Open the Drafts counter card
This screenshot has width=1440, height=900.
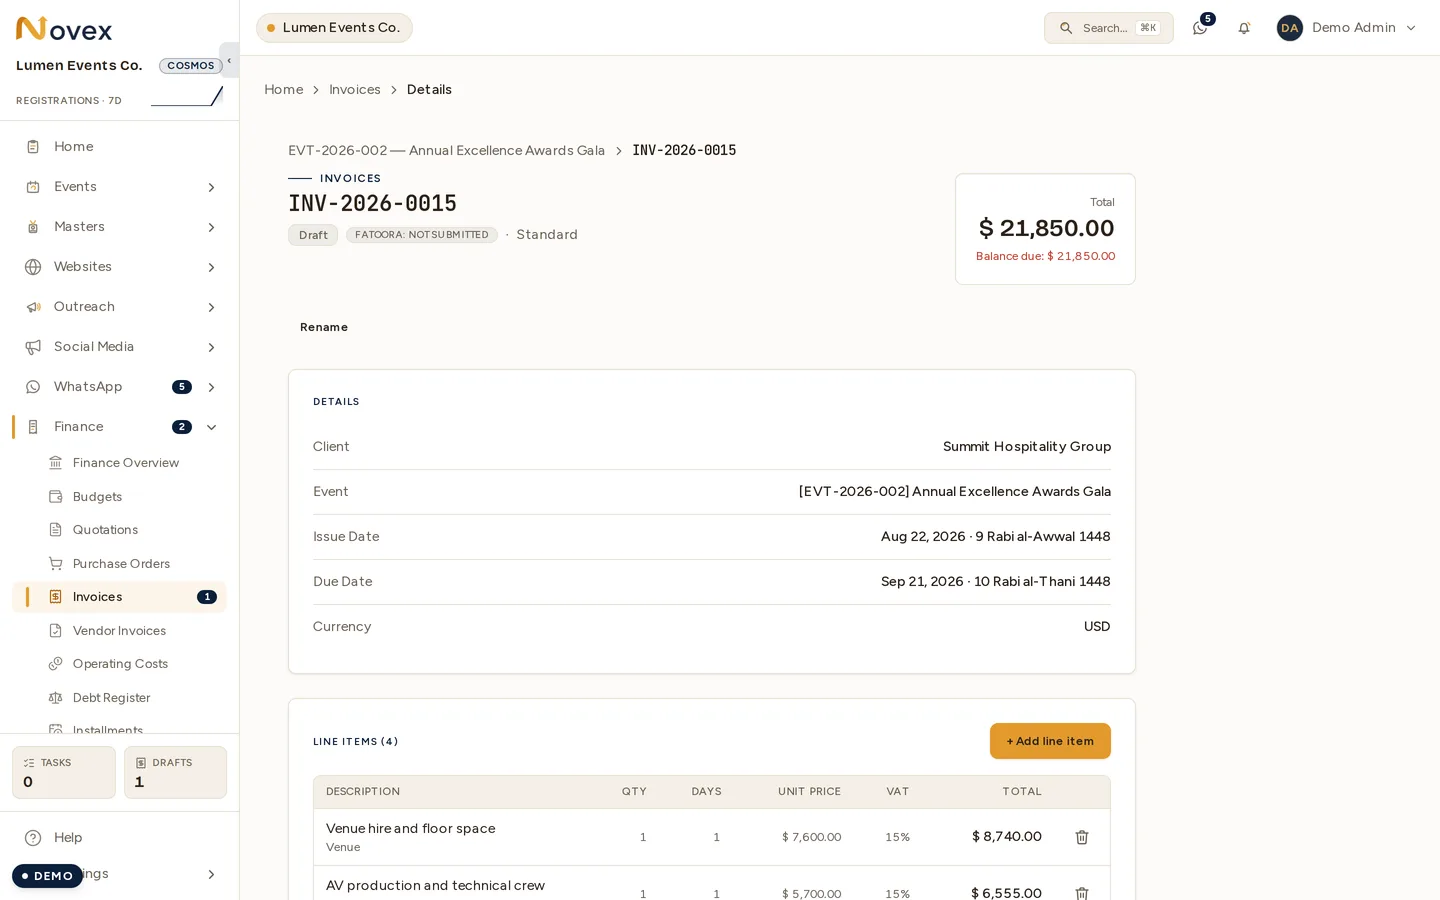175,772
